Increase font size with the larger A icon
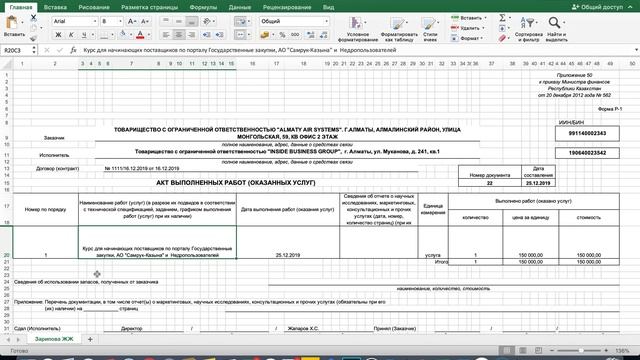Screen dimensions: 640x360 pyautogui.click(x=131, y=21)
